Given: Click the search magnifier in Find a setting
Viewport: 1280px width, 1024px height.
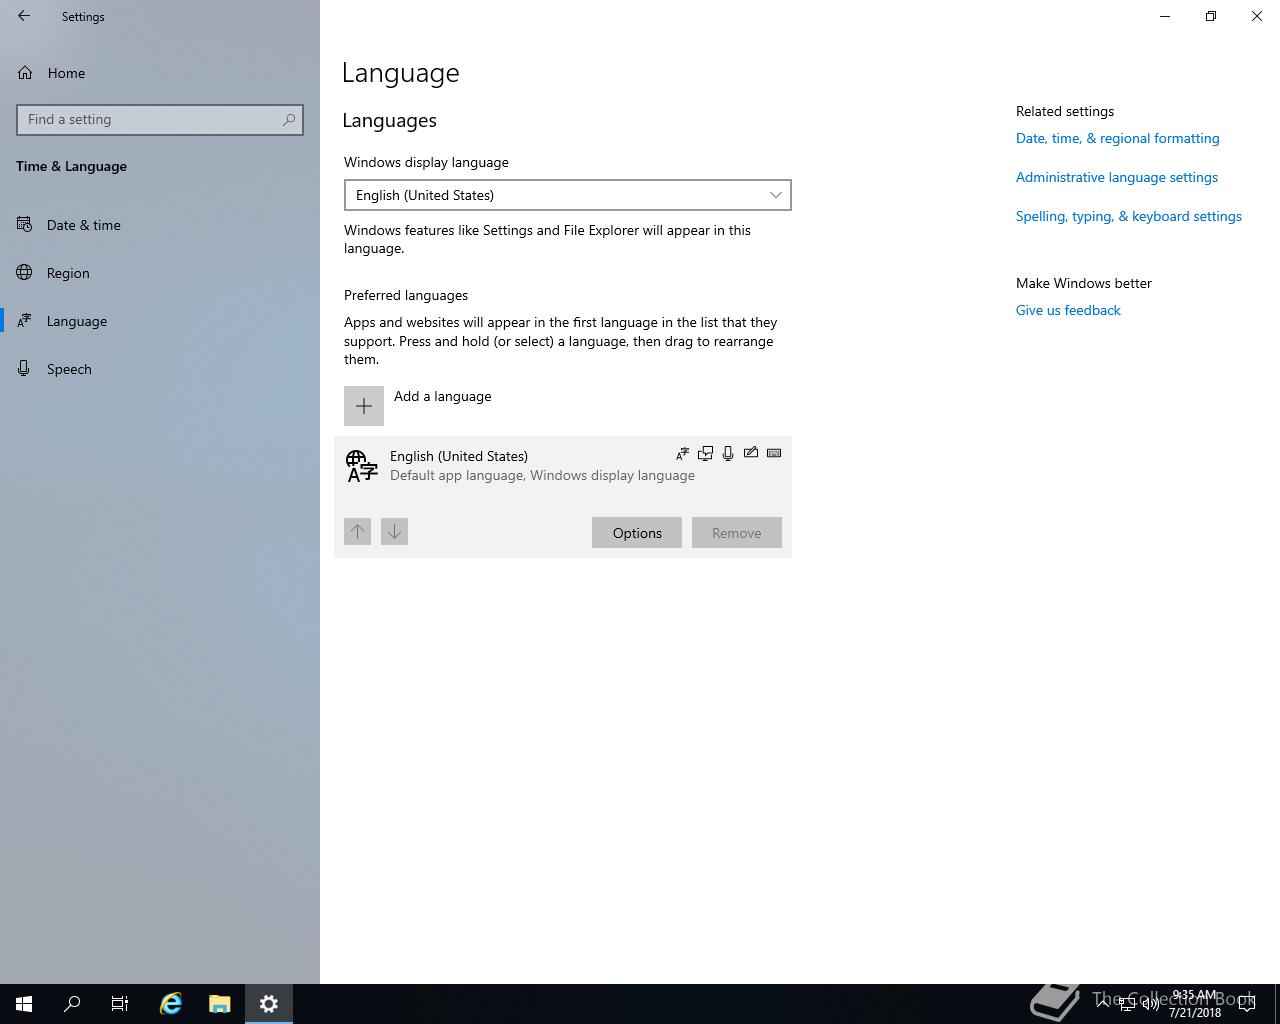Looking at the screenshot, I should pos(289,120).
